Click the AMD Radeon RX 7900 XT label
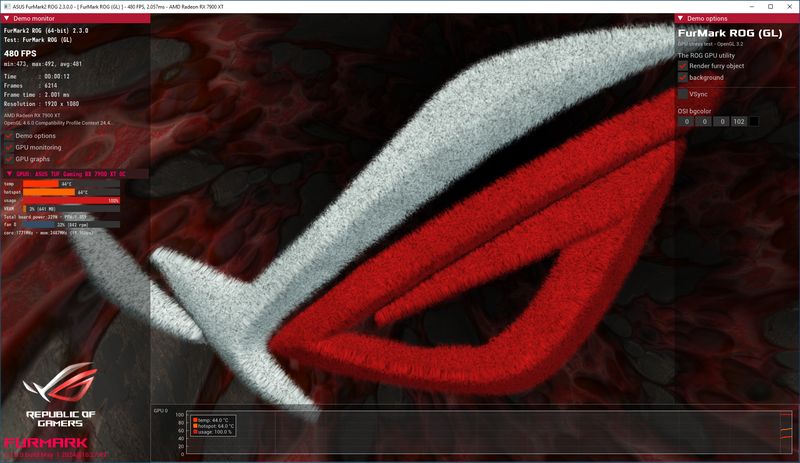This screenshot has width=800, height=463. click(32, 115)
